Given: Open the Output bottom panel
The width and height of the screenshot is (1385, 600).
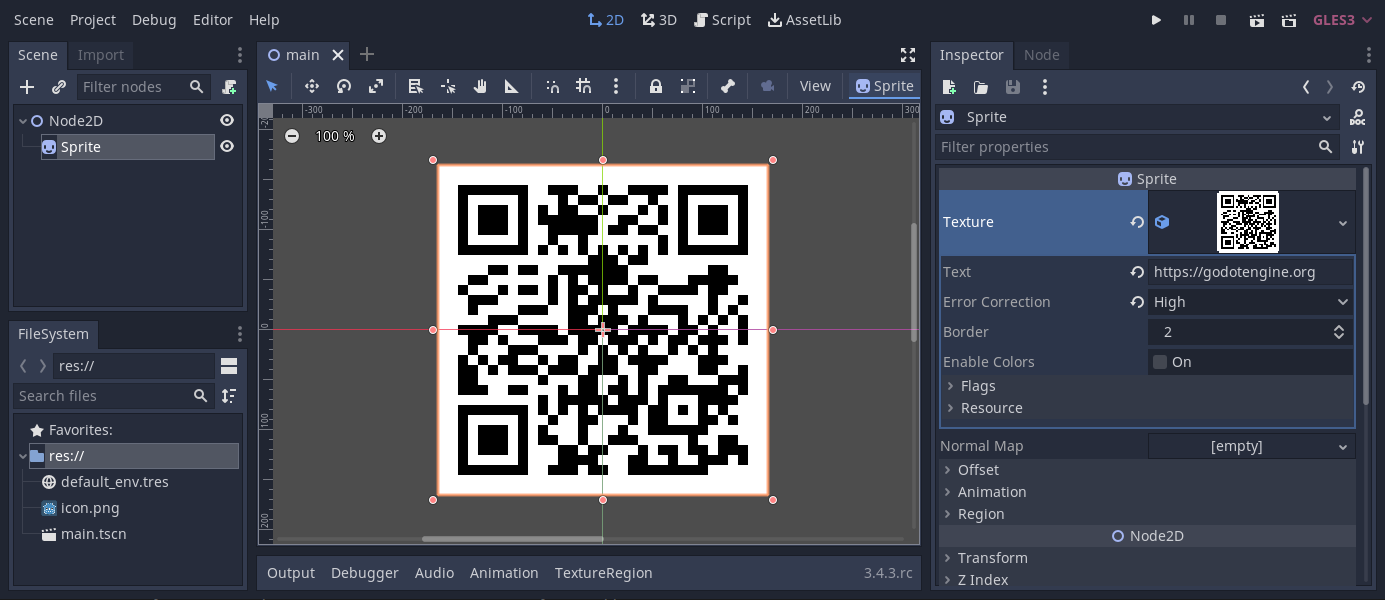Looking at the screenshot, I should coord(291,573).
